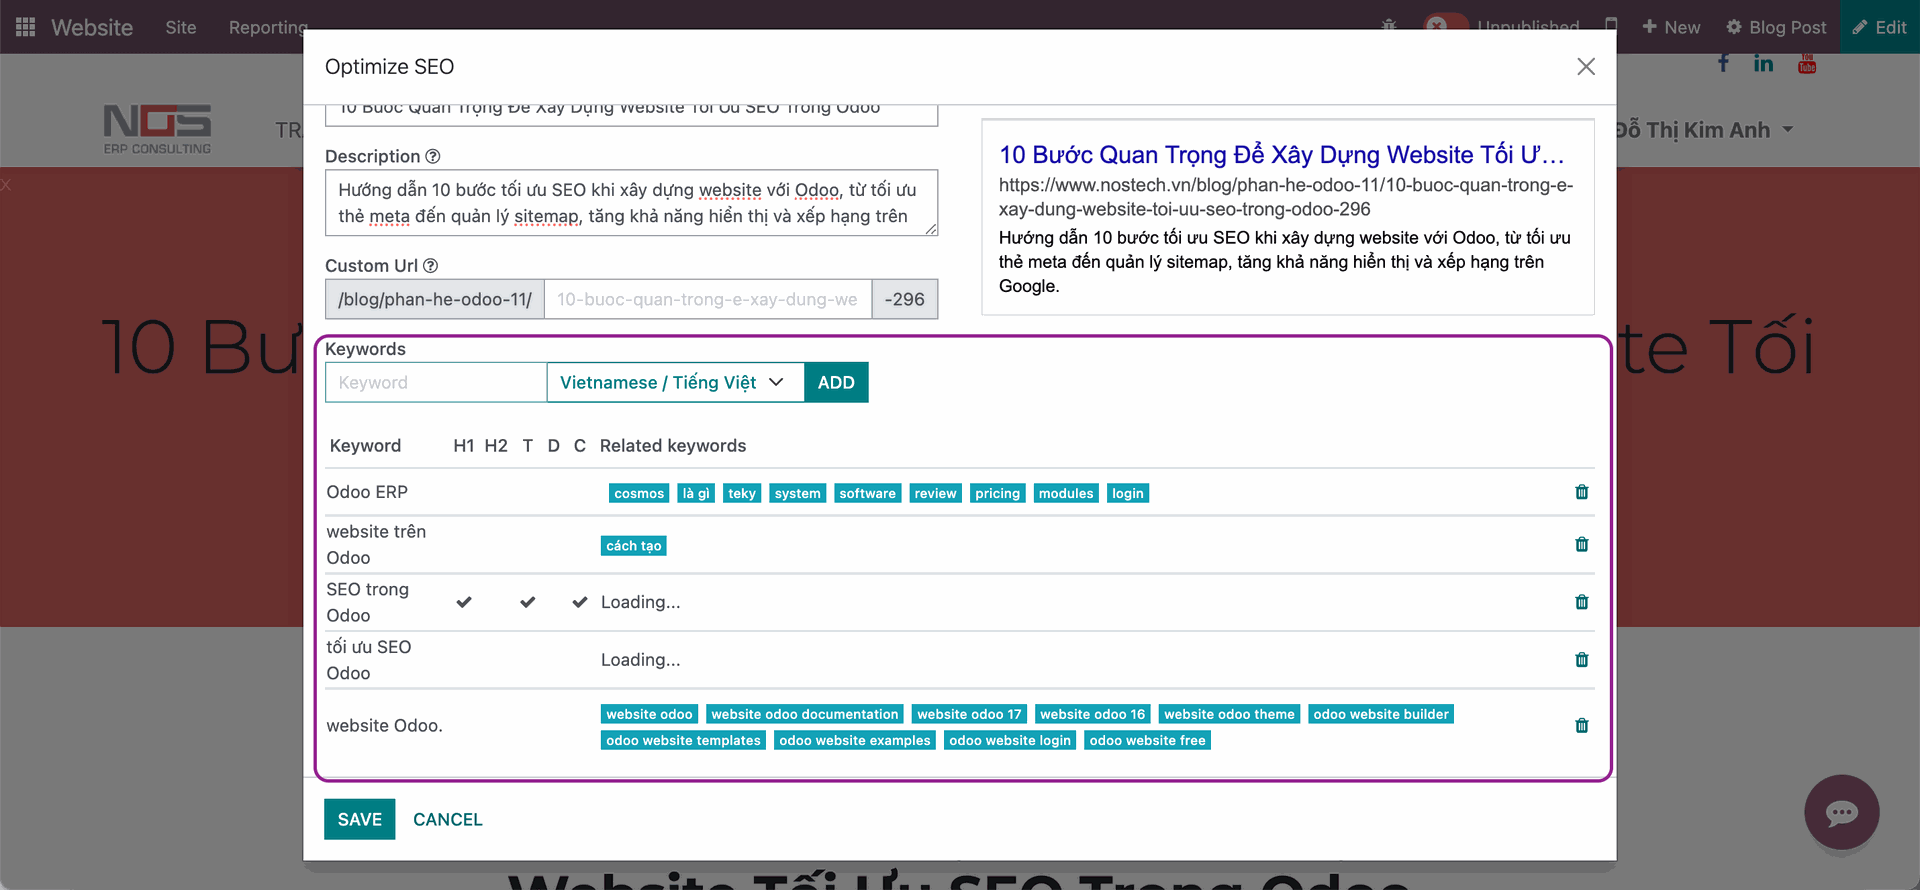
Task: Focus the Keyword input field
Action: point(436,382)
